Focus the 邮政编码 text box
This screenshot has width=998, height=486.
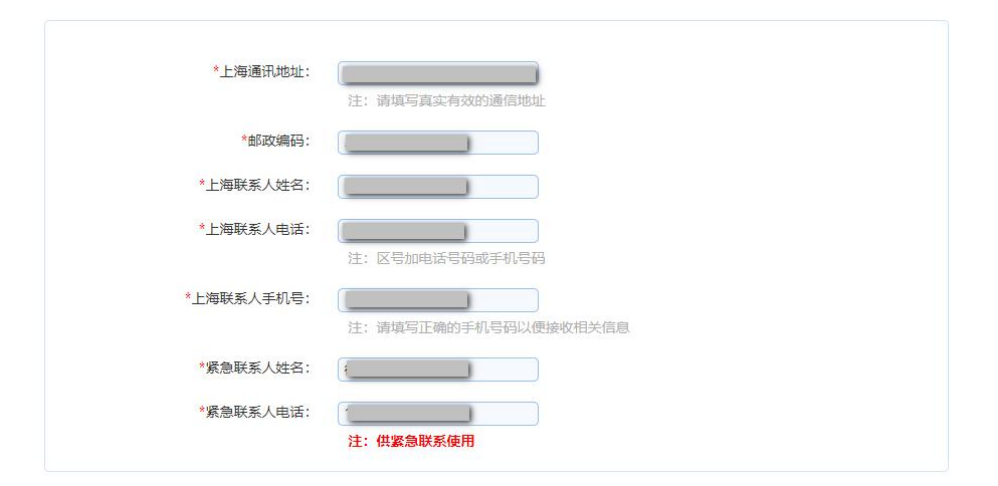[x=438, y=143]
